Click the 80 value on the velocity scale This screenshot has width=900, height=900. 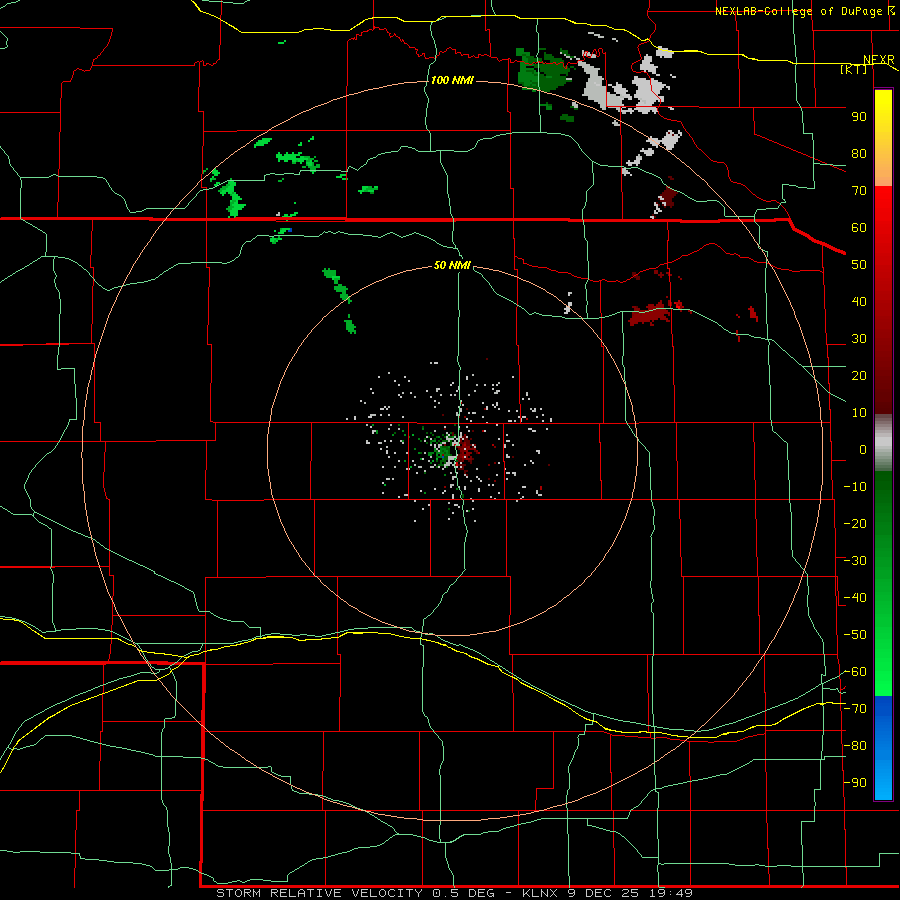tap(859, 153)
